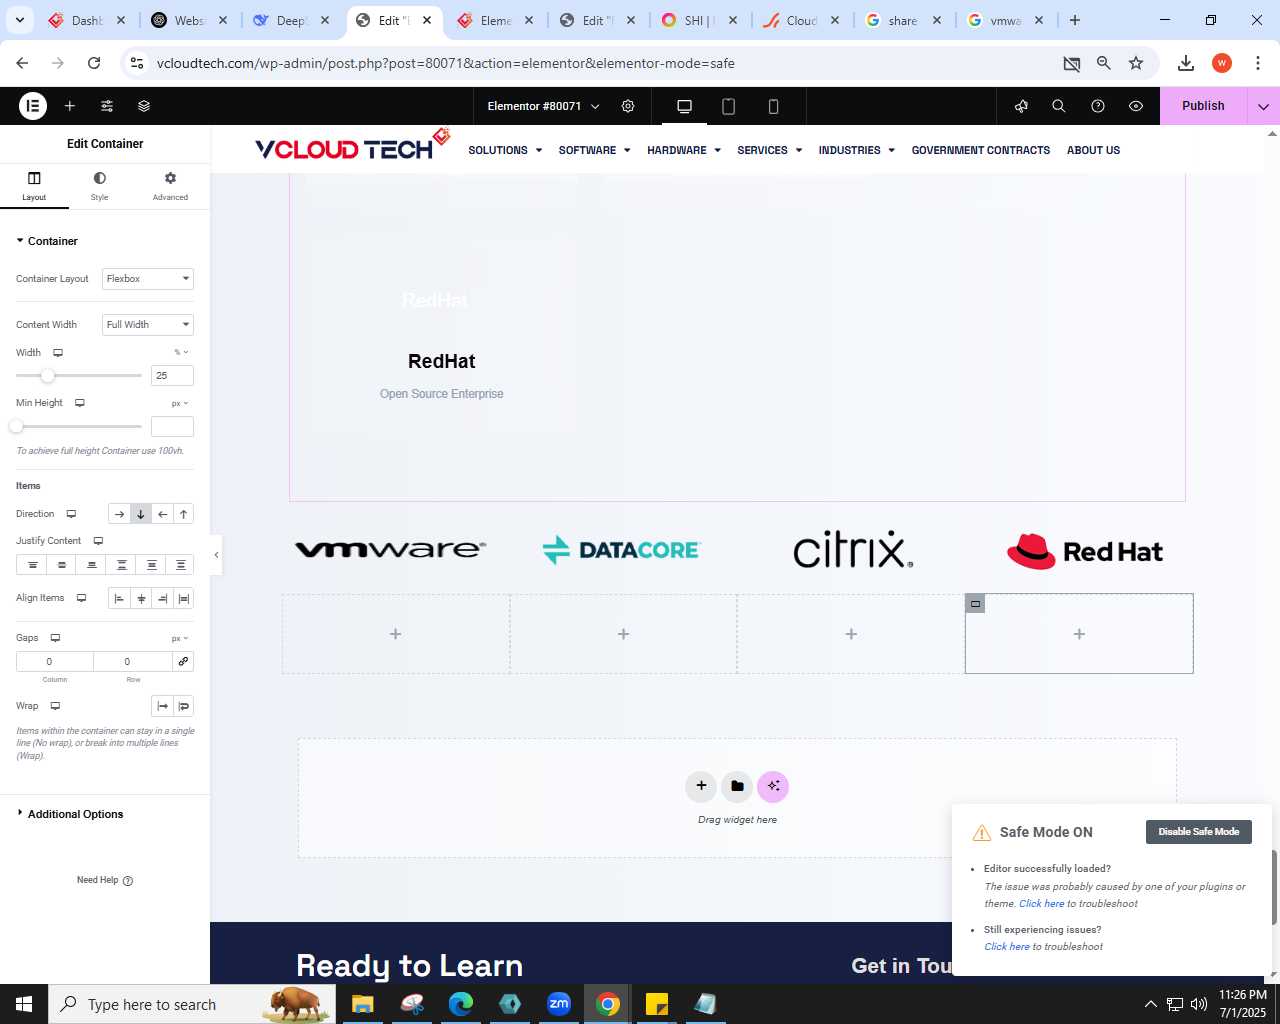Toggle the Gaps link values icon
Image resolution: width=1280 pixels, height=1024 pixels.
183,661
